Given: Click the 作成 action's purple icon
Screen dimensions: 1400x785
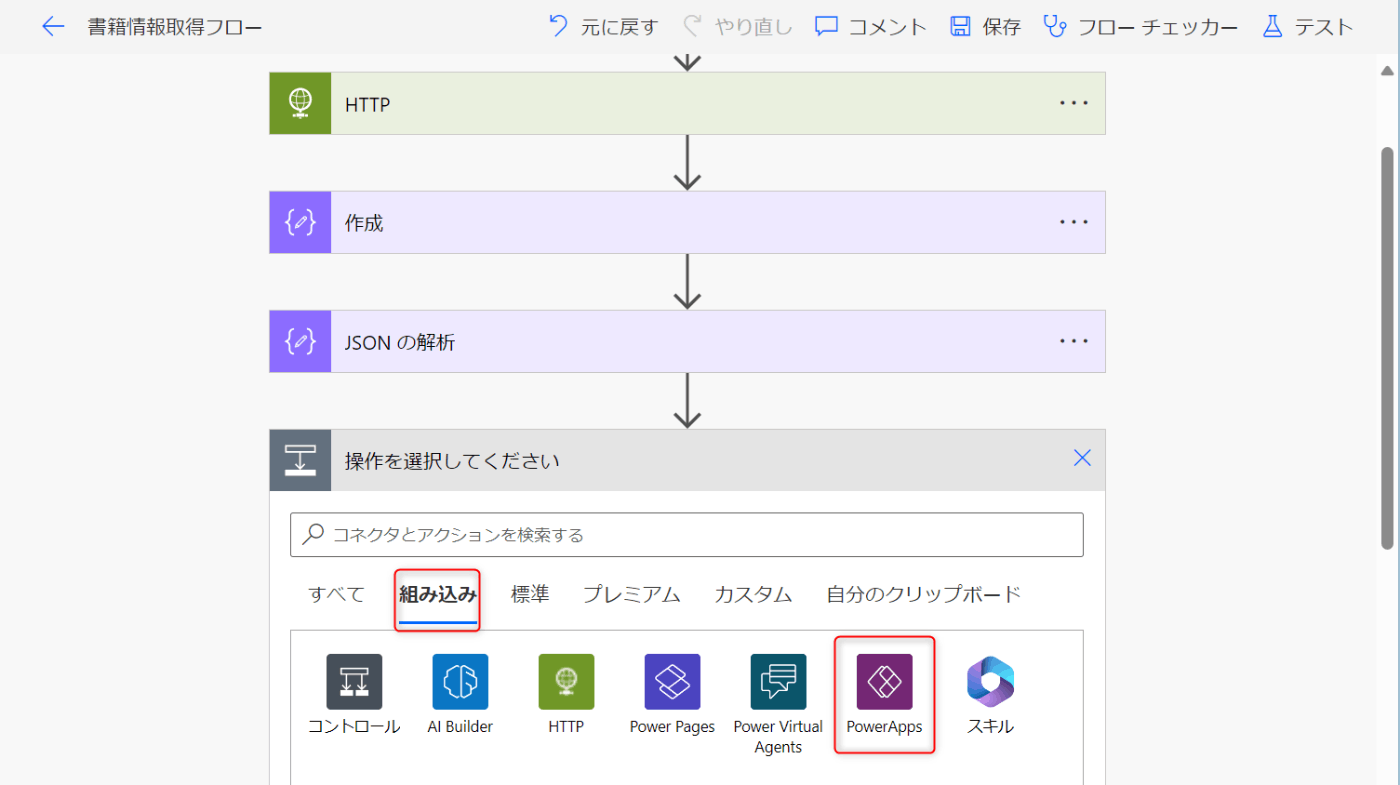Looking at the screenshot, I should (300, 222).
